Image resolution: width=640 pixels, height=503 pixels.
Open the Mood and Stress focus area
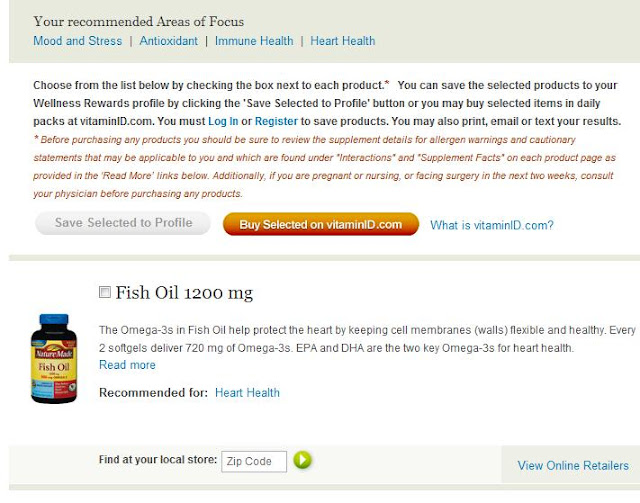pos(73,41)
